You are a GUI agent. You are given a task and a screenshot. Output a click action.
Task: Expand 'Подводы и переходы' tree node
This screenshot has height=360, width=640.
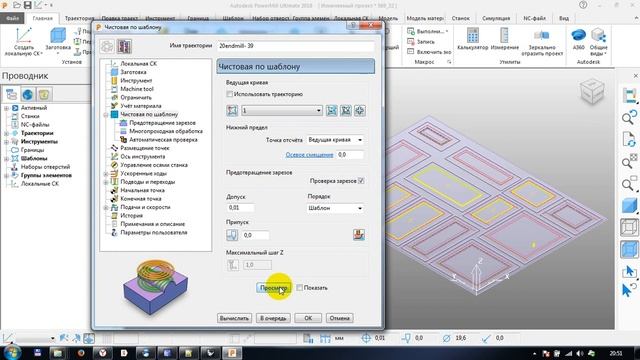coord(106,182)
